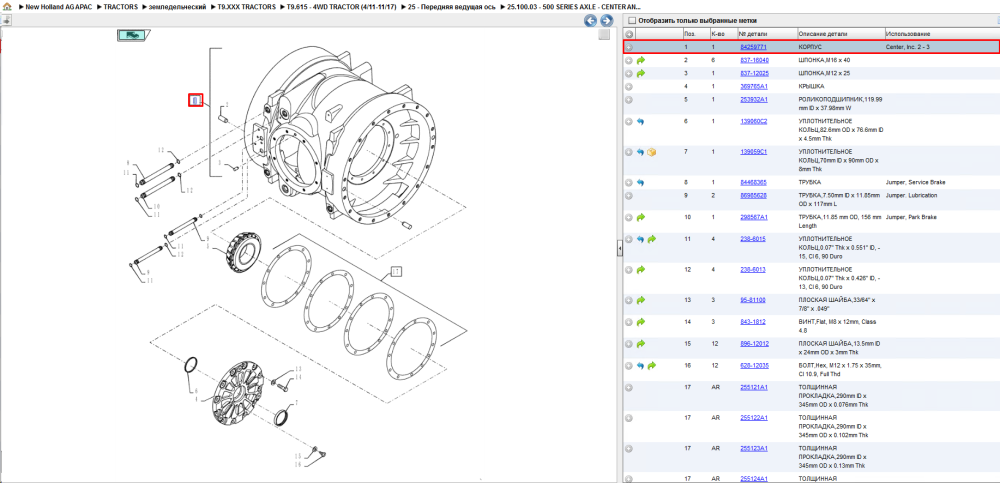Viewport: 1000px width, 483px height.
Task: Enable 'Отобразить только выбранные метки' checkbox
Action: [631, 20]
